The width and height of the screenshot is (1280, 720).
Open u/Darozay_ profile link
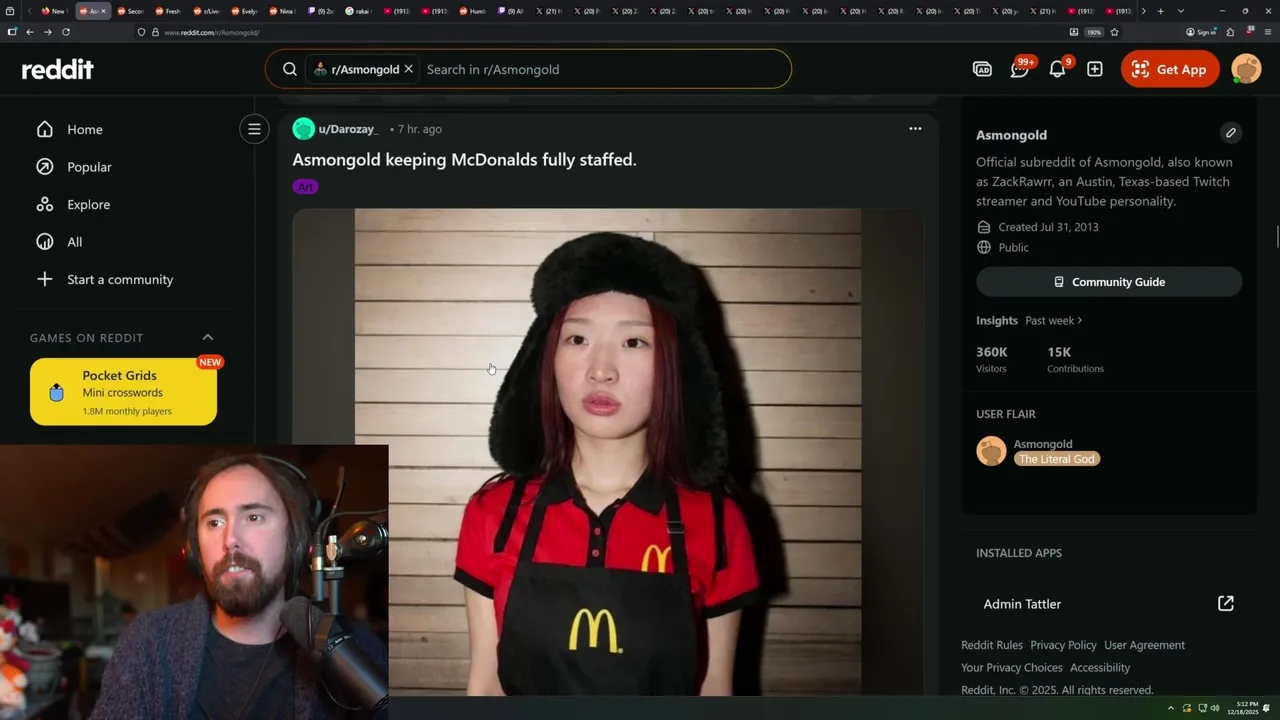(348, 129)
